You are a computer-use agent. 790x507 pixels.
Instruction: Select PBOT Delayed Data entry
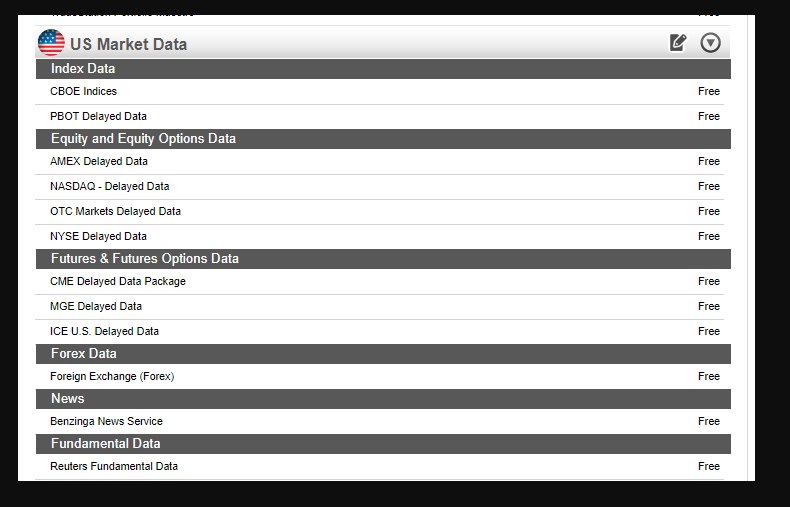tap(380, 116)
